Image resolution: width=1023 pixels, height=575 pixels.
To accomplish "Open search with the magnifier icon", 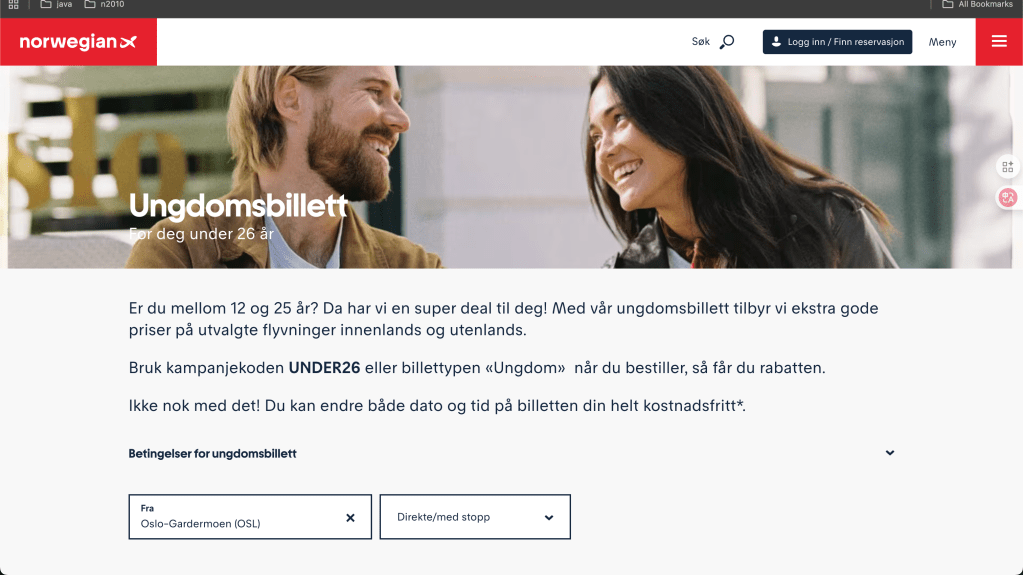I will coord(727,42).
